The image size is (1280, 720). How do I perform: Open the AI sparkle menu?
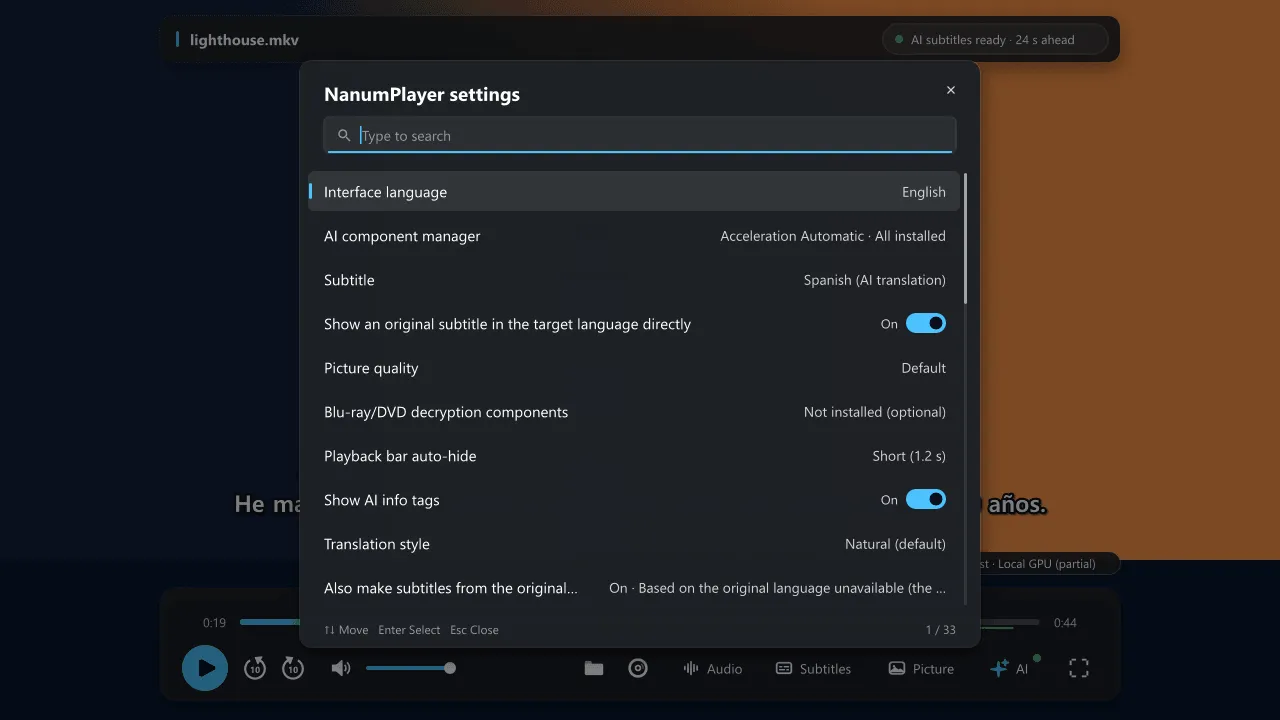pos(1009,668)
